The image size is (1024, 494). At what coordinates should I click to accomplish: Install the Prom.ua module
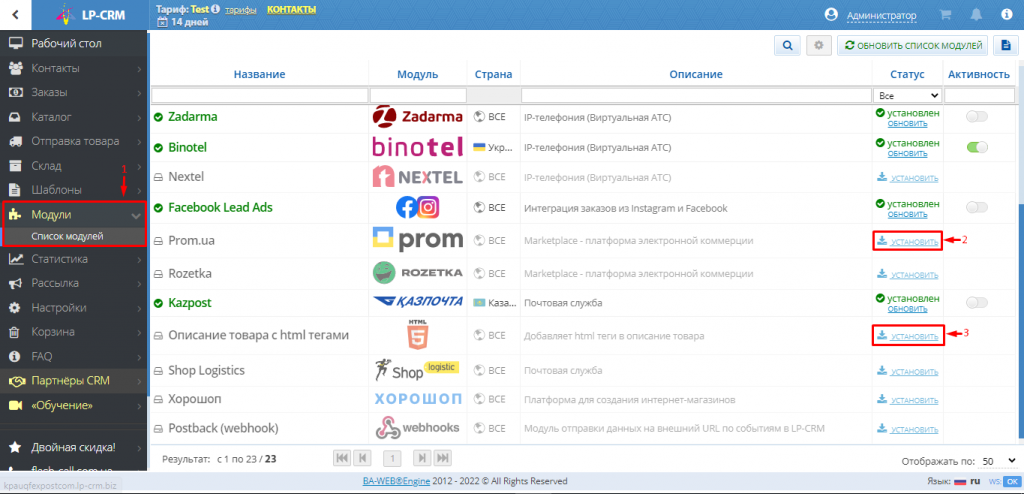(x=908, y=242)
